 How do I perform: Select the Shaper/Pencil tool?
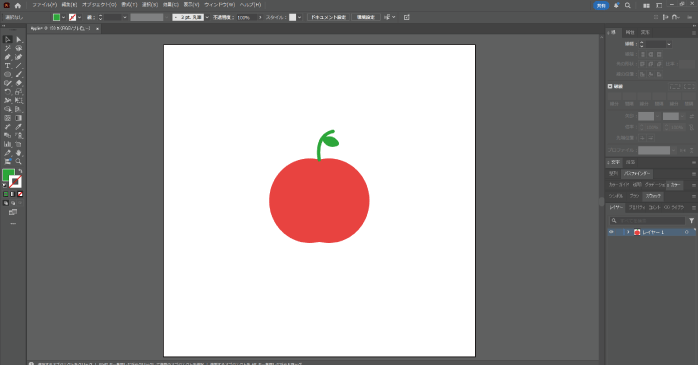pyautogui.click(x=8, y=83)
